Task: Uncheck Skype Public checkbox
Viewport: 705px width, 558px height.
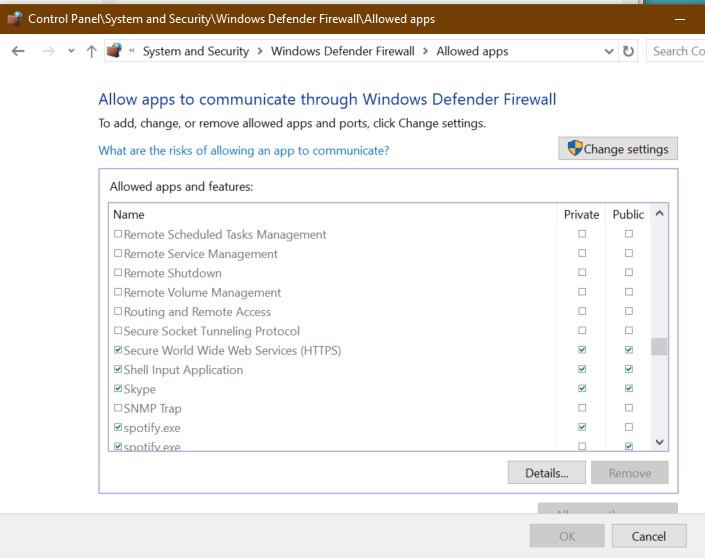Action: 629,388
